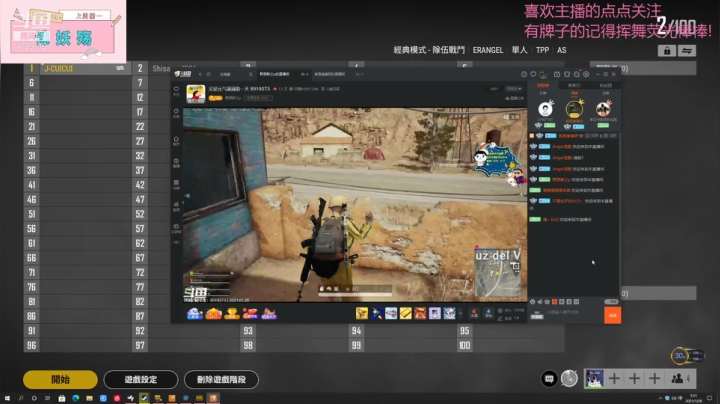The width and height of the screenshot is (720, 404).
Task: Select the middle tab in chat panel
Action: tap(574, 85)
